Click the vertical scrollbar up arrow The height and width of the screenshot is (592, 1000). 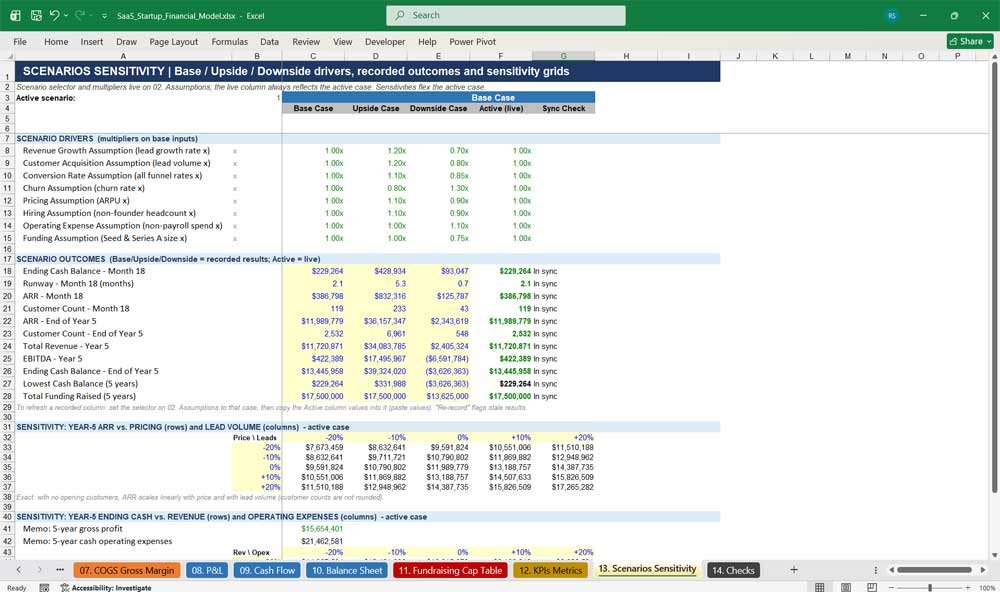point(994,57)
